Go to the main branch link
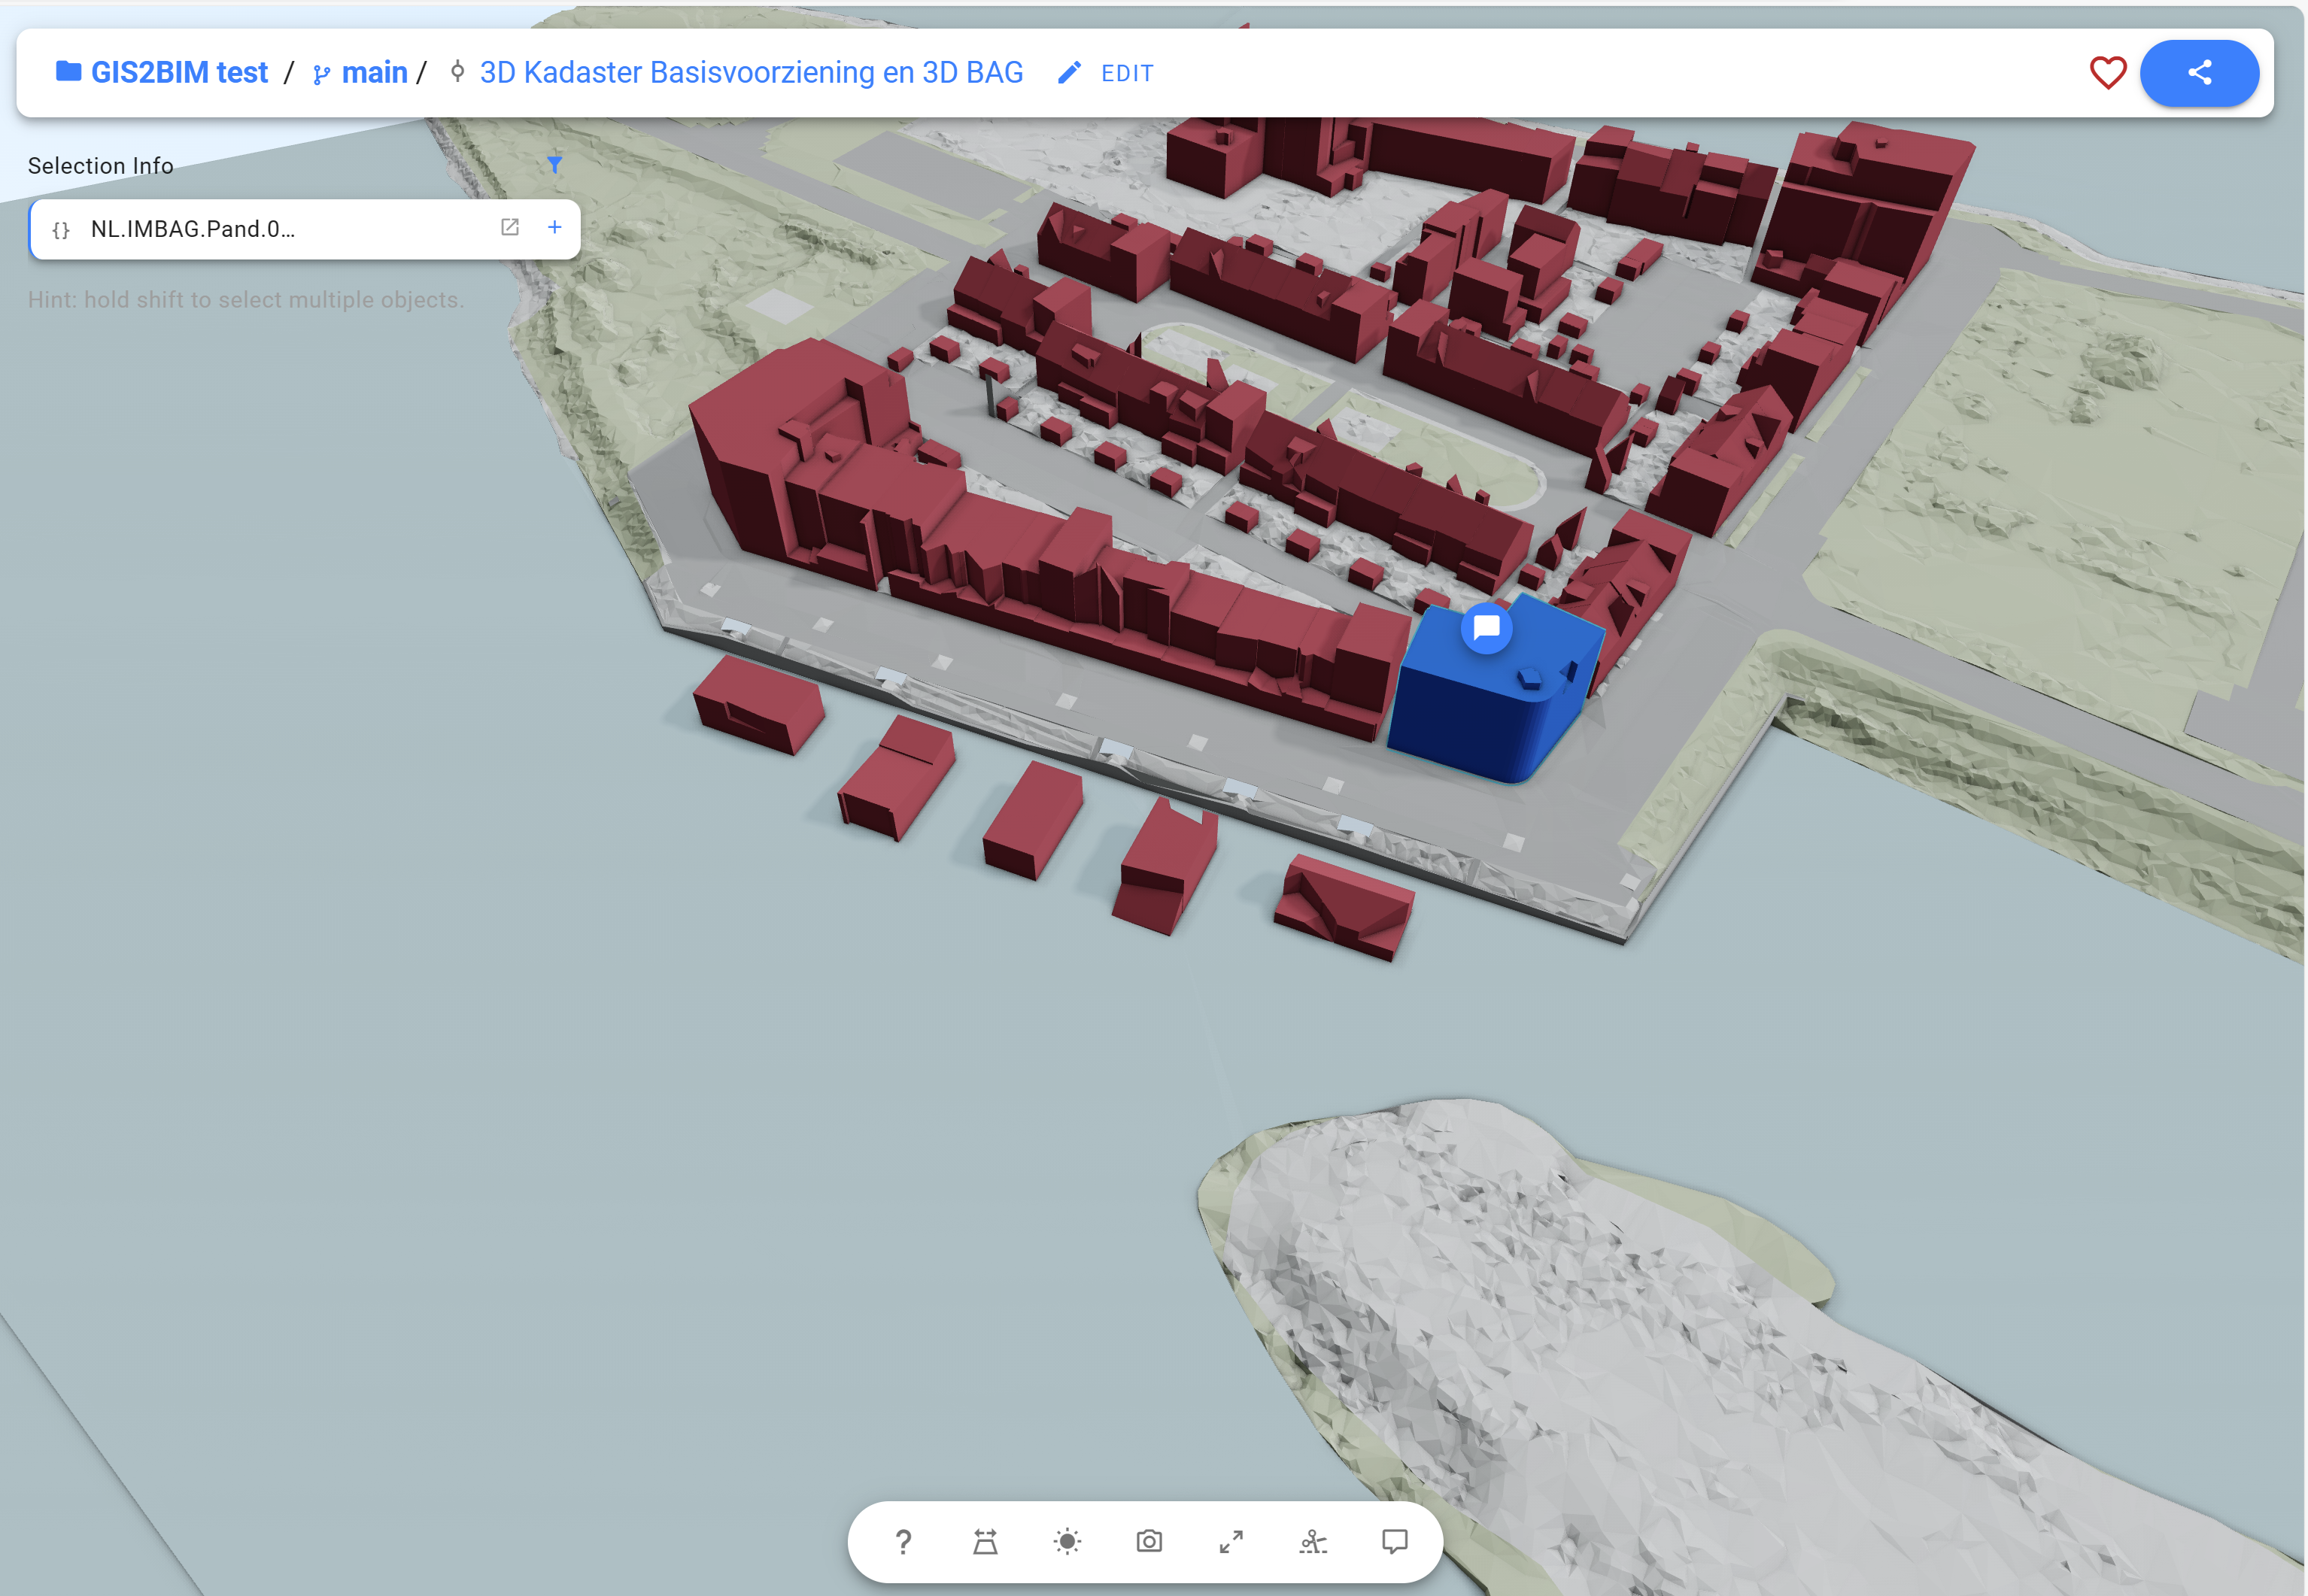The width and height of the screenshot is (2308, 1596). [374, 73]
